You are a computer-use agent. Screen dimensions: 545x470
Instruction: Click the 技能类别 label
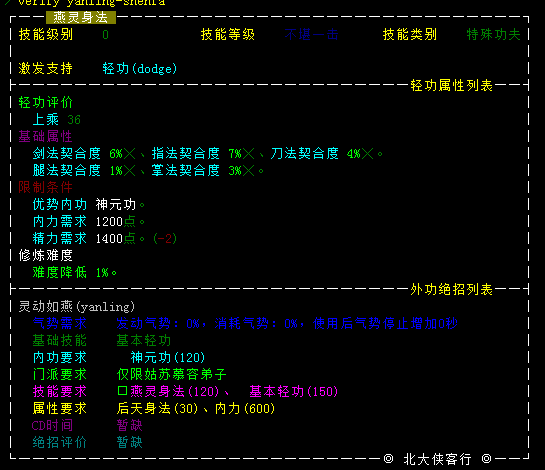410,34
